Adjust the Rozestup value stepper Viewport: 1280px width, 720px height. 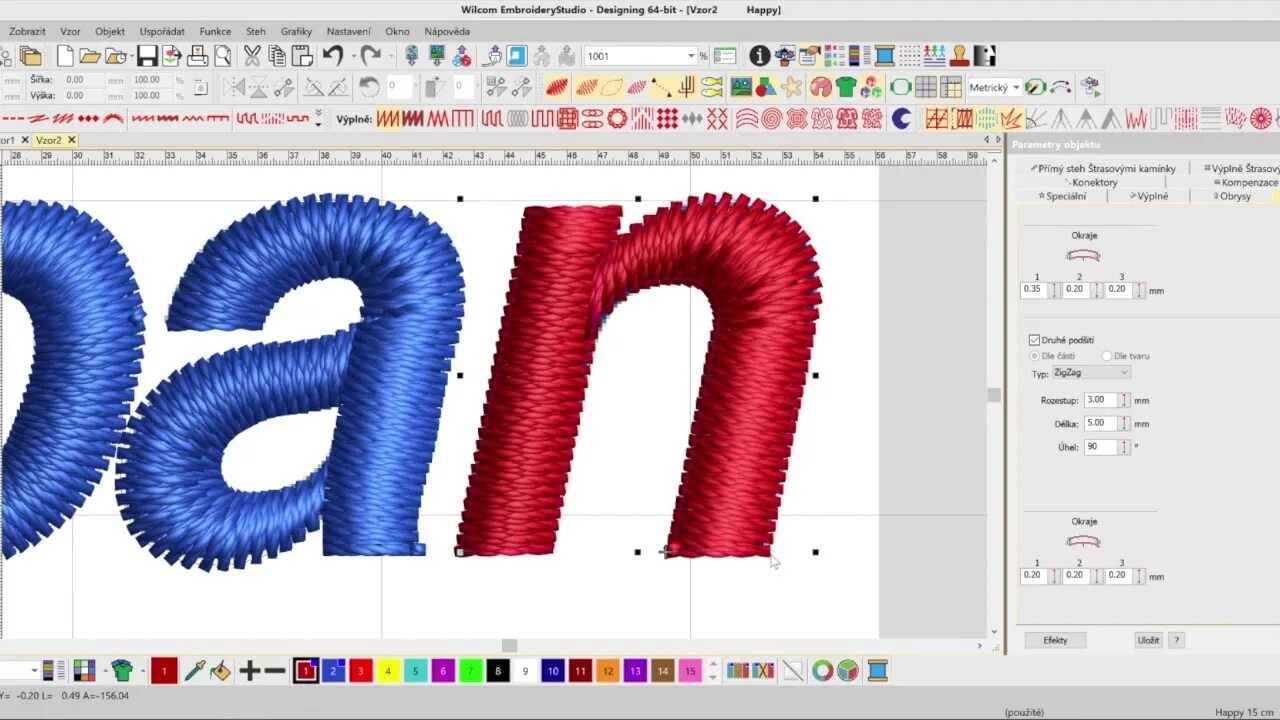pyautogui.click(x=1123, y=400)
